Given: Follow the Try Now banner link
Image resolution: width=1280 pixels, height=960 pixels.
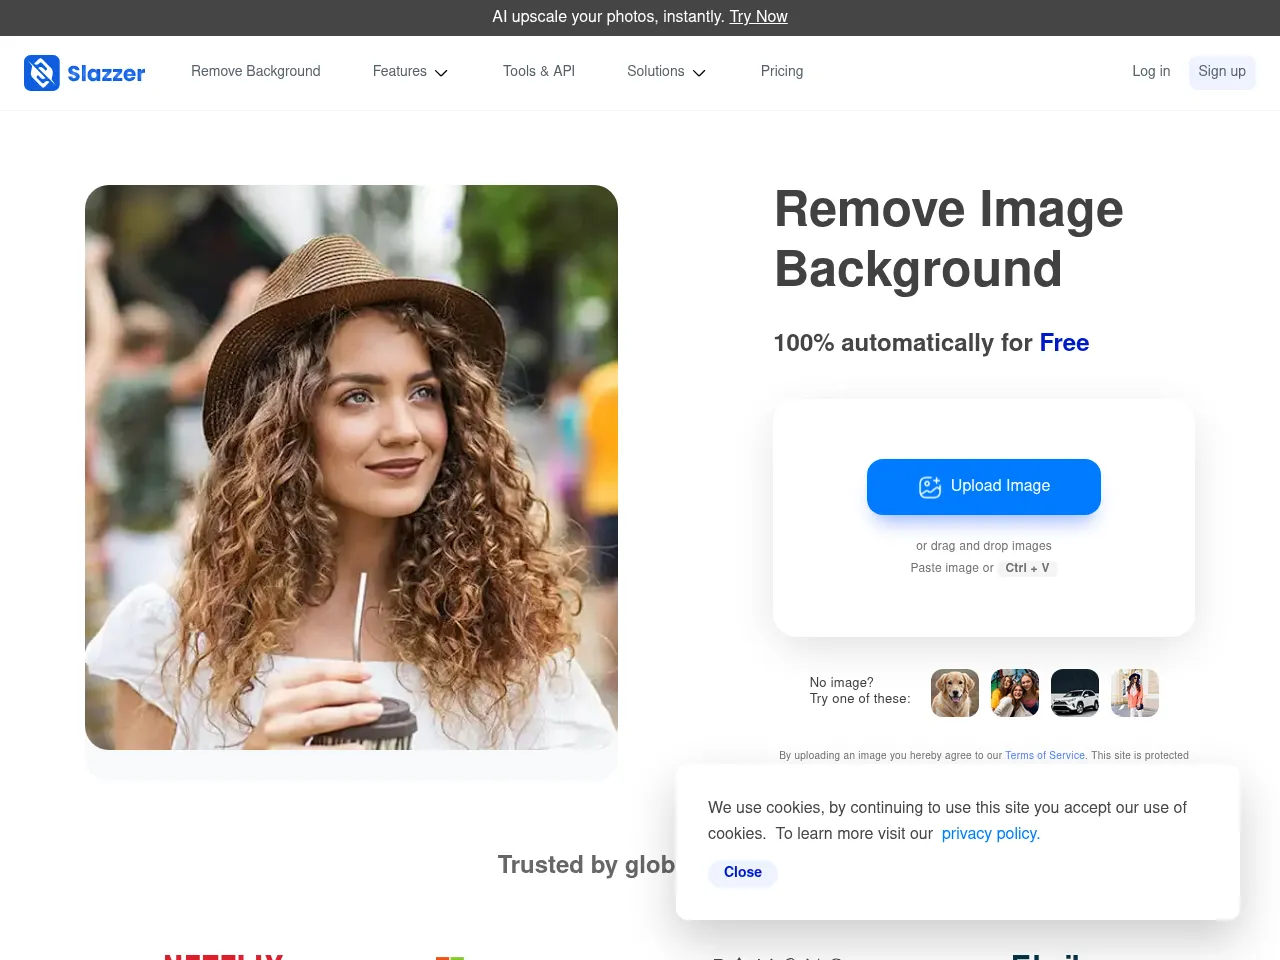Looking at the screenshot, I should (x=758, y=17).
